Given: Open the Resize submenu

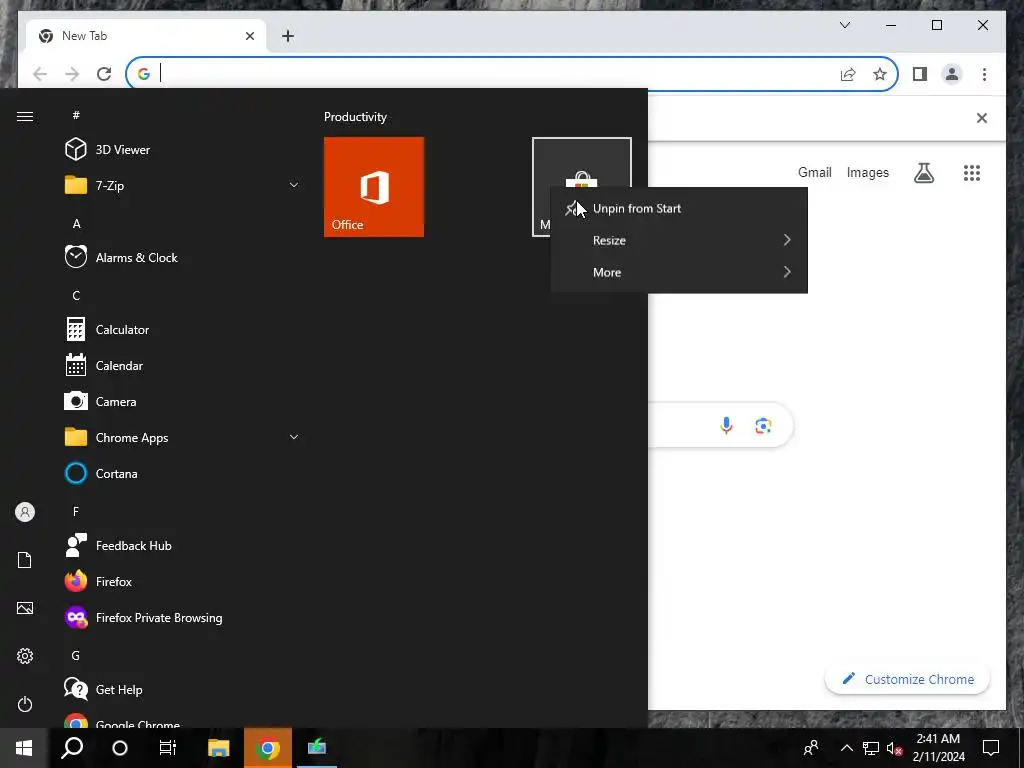Looking at the screenshot, I should [679, 240].
